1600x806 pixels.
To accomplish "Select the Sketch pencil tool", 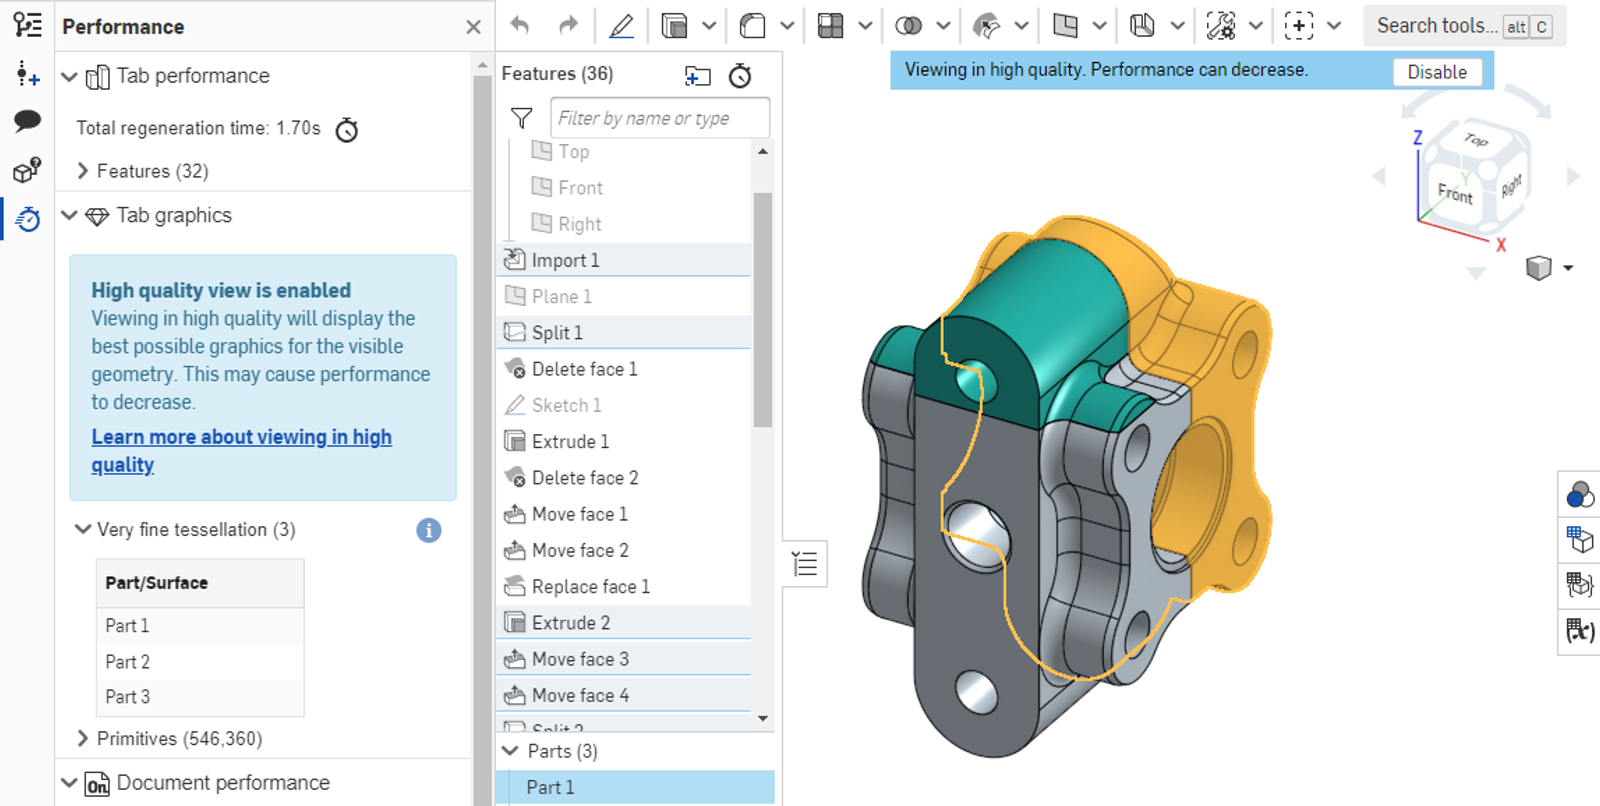I will pos(621,26).
